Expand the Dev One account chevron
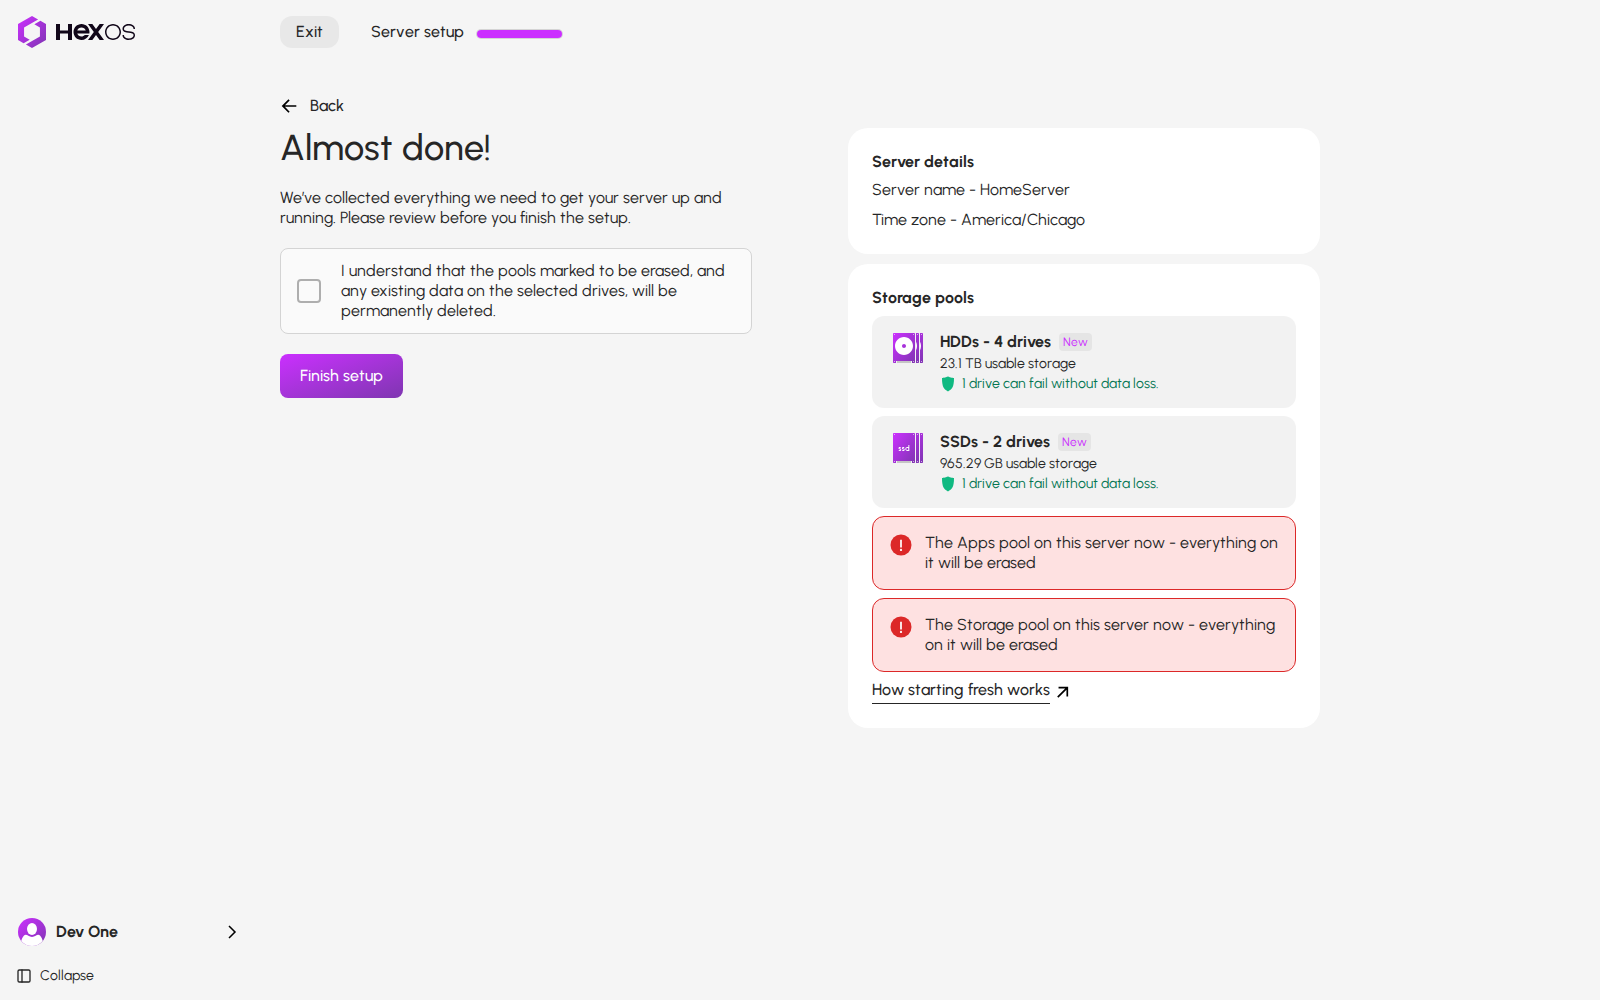Image resolution: width=1600 pixels, height=1000 pixels. click(232, 932)
